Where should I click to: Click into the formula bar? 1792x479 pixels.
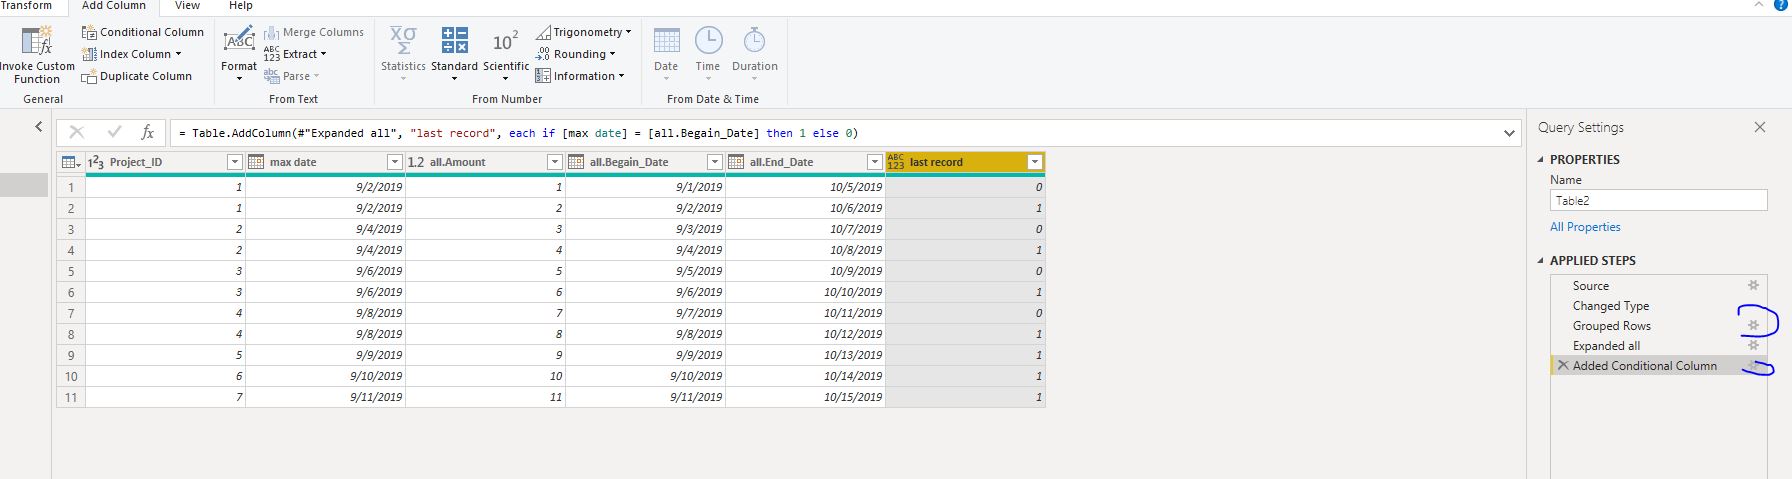click(835, 133)
